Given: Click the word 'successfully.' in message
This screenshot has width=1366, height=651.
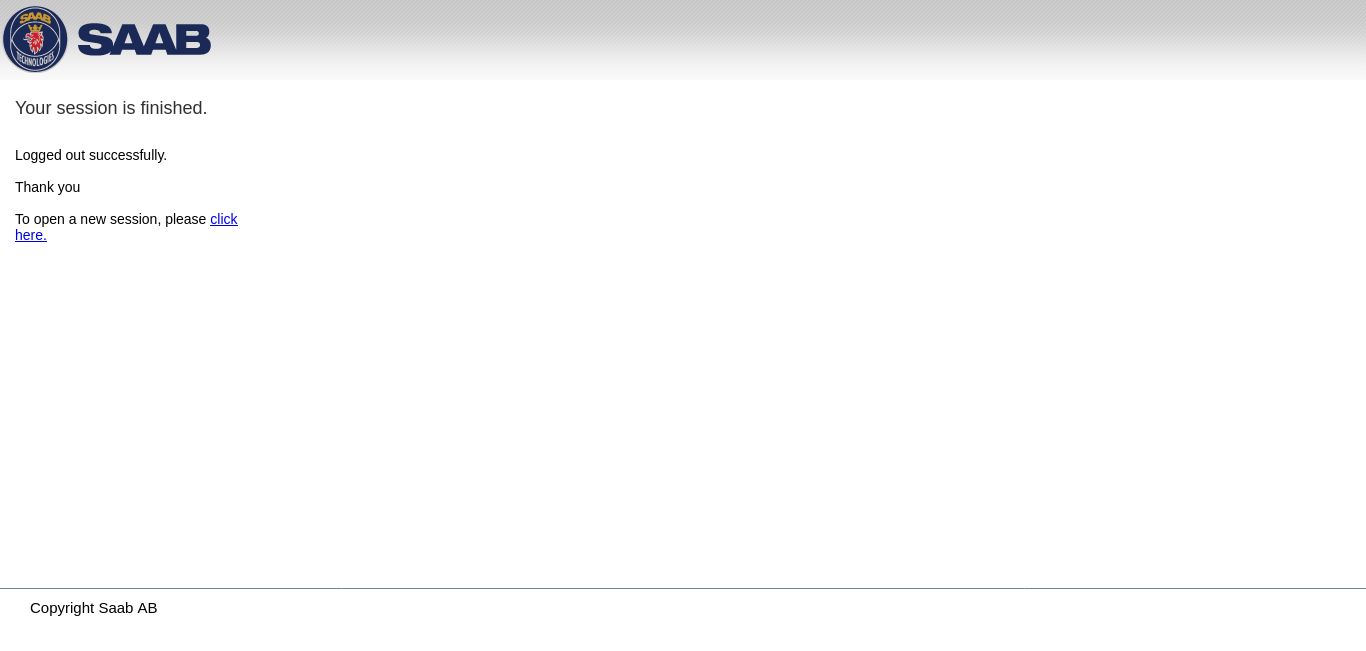Looking at the screenshot, I should [128, 155].
